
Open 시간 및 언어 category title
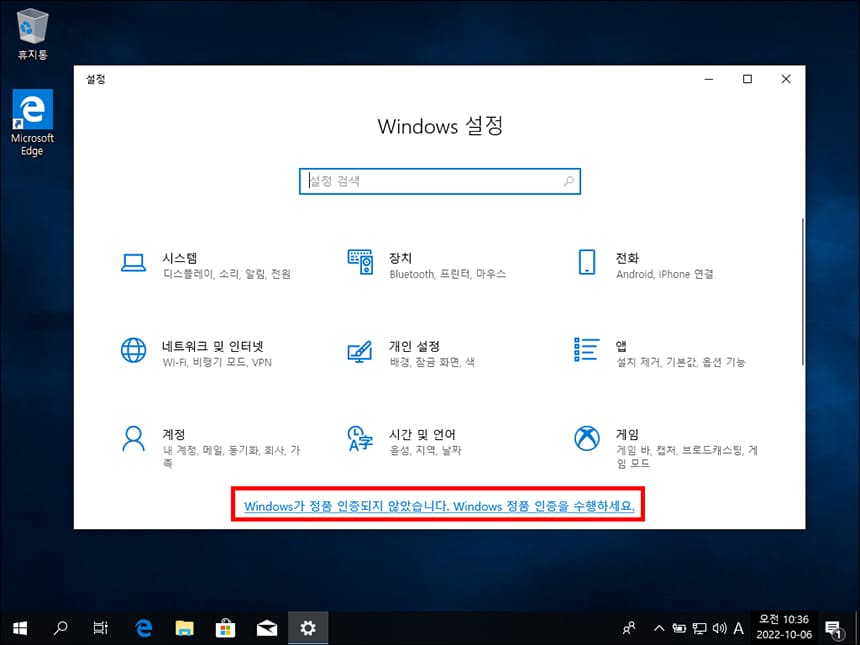tap(422, 434)
